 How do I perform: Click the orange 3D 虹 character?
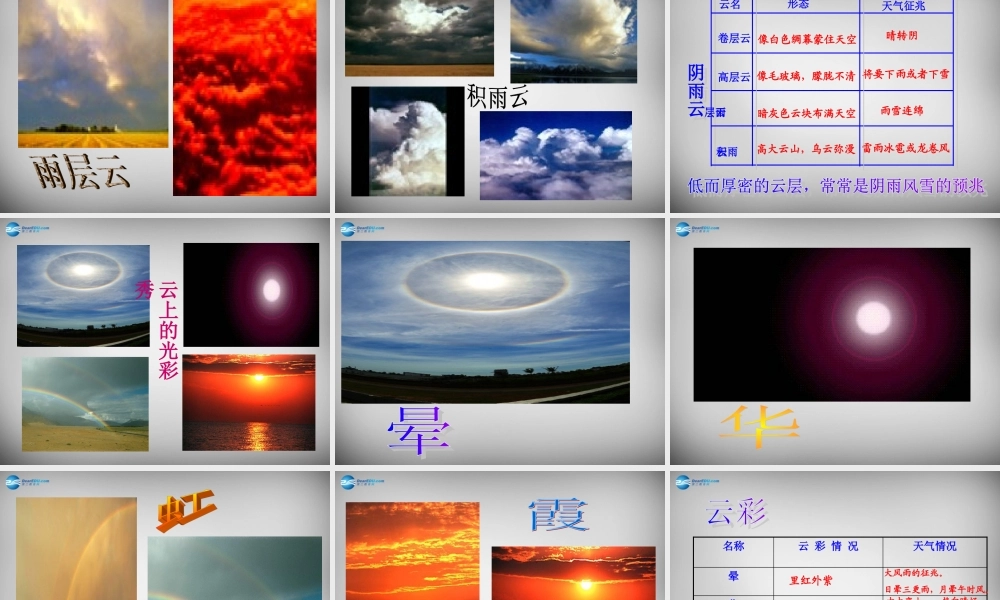click(x=186, y=510)
